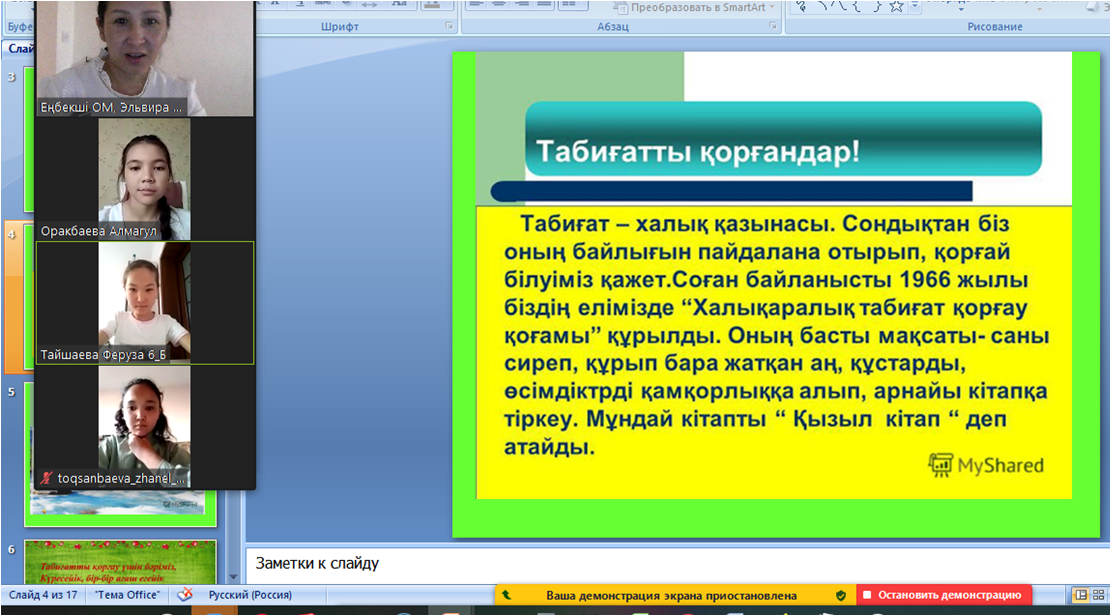
Task: Select Оракбаева Алмагул's video tile
Action: (144, 180)
